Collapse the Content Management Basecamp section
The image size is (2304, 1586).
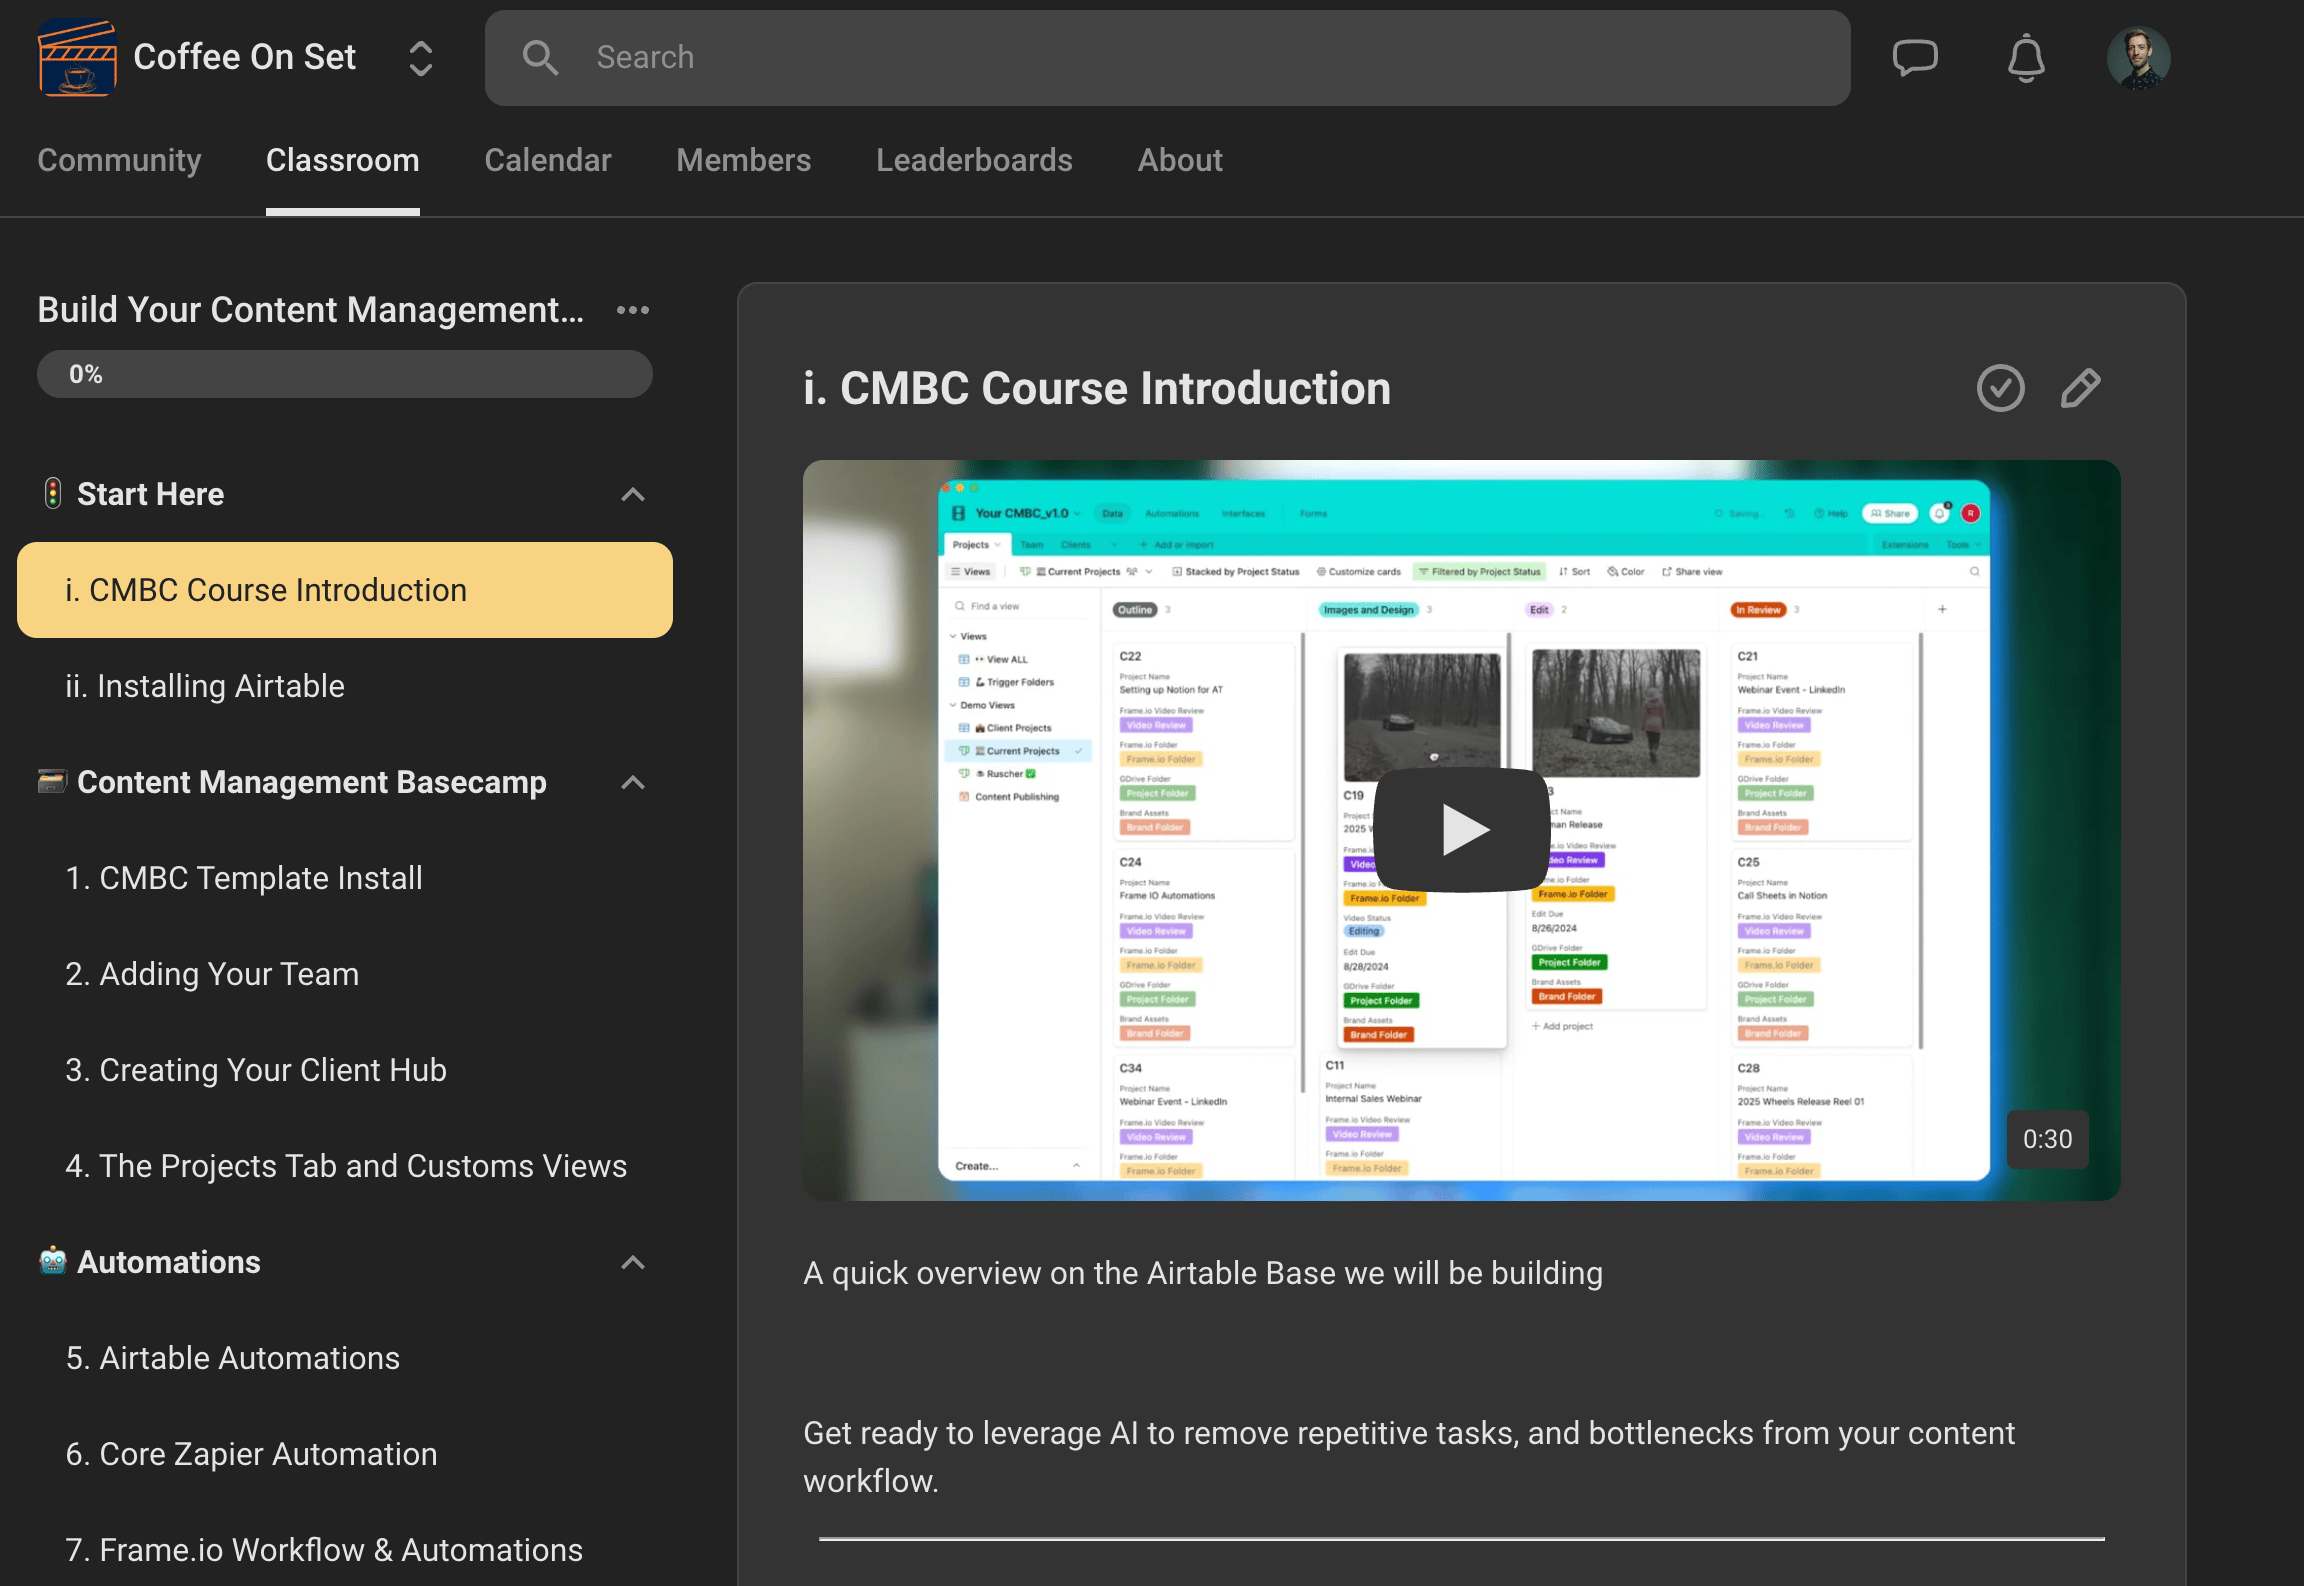[x=633, y=782]
